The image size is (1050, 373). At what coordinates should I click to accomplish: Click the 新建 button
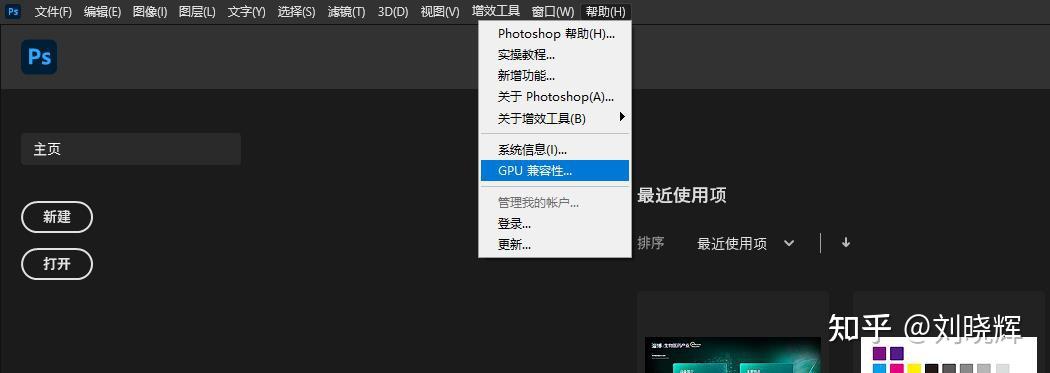[57, 217]
